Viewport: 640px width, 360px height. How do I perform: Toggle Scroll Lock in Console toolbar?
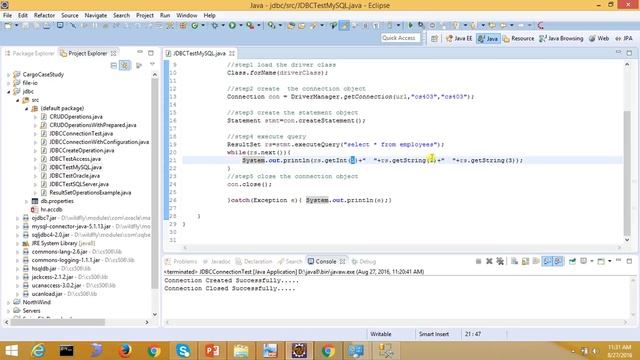pyautogui.click(x=525, y=261)
